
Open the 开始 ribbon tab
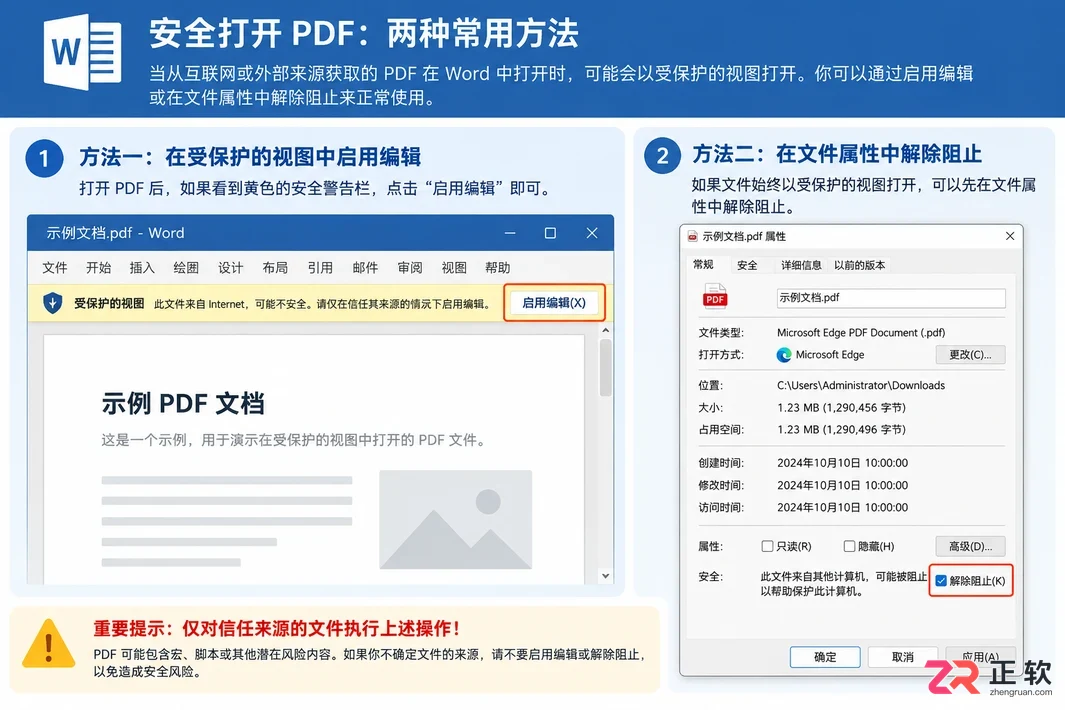click(x=98, y=268)
